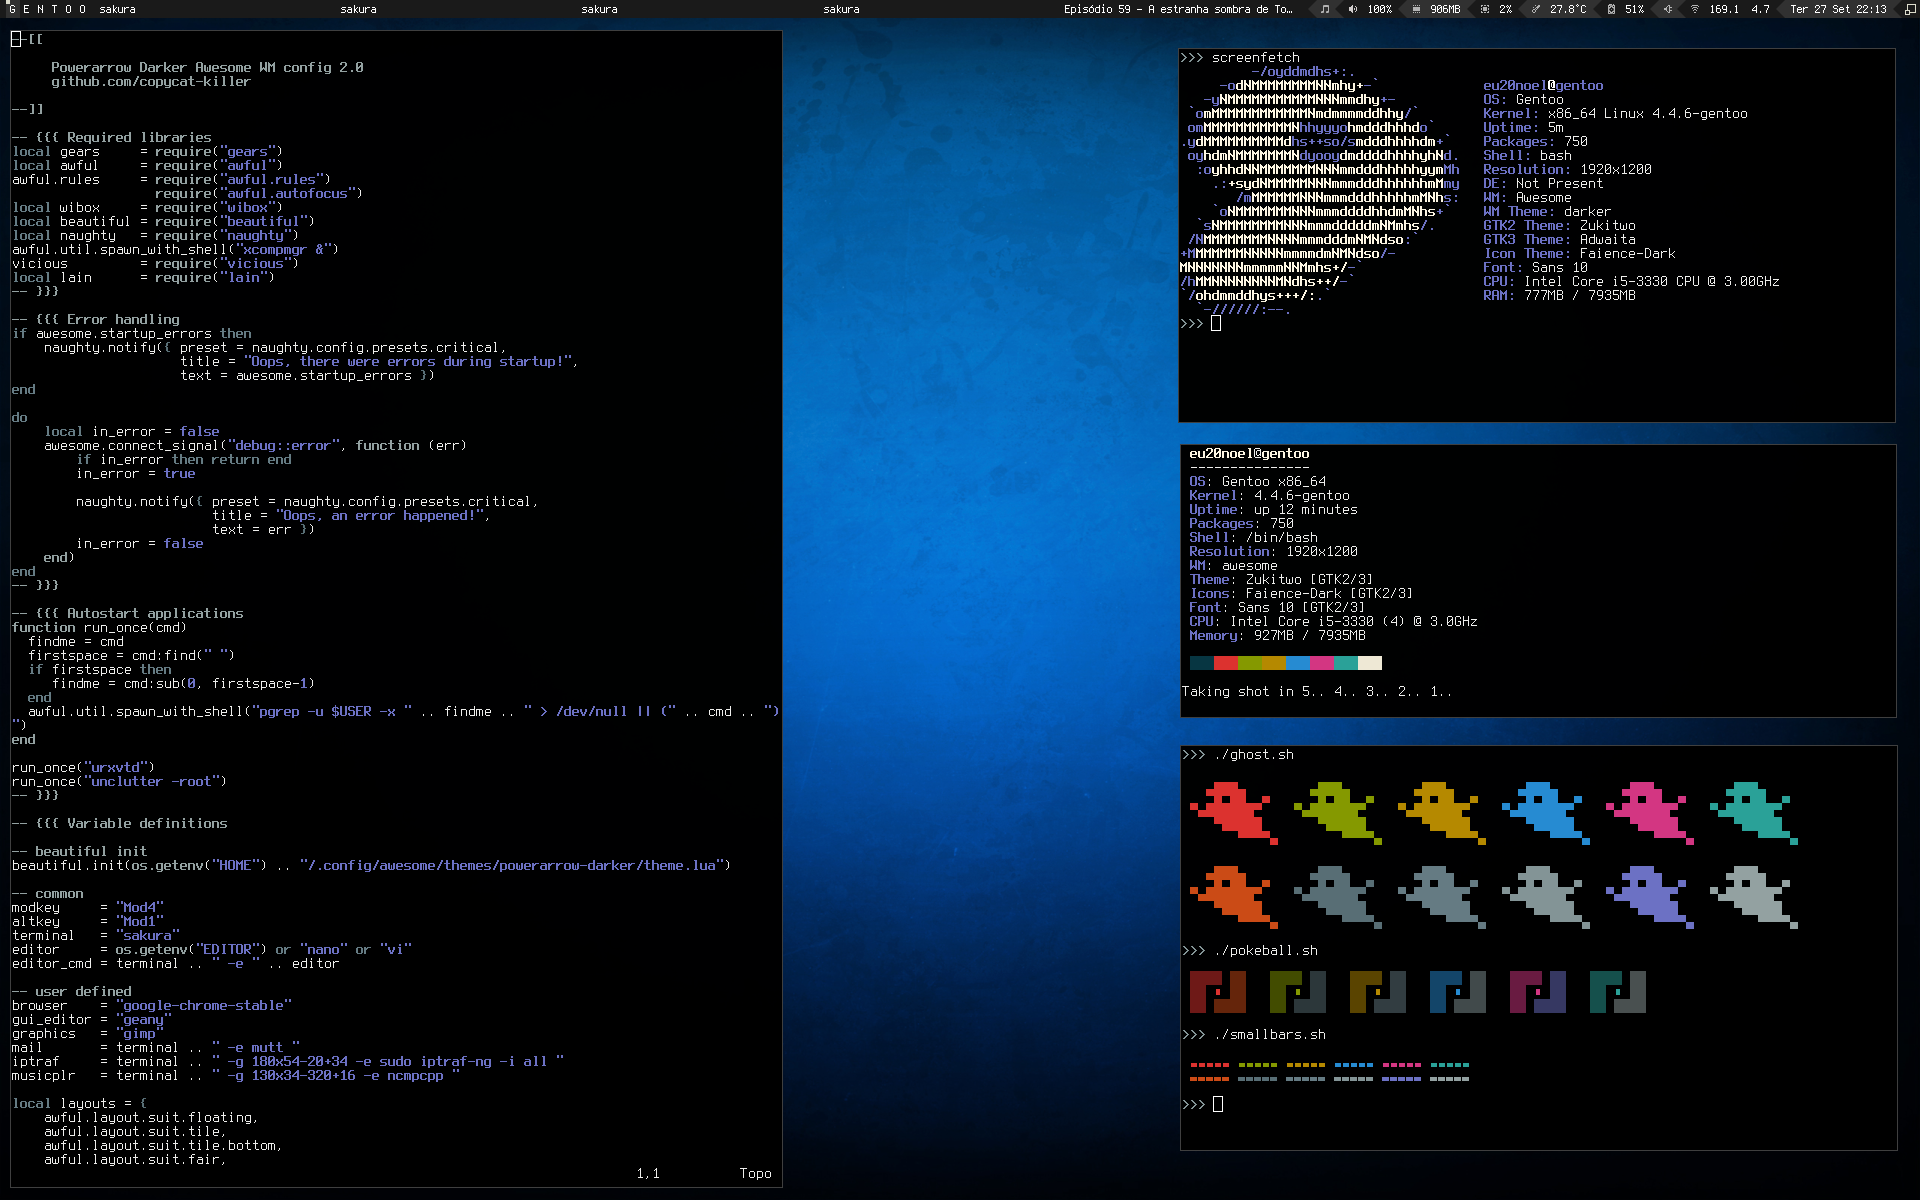
Task: Switch to the N workspace tag
Action: (41, 9)
